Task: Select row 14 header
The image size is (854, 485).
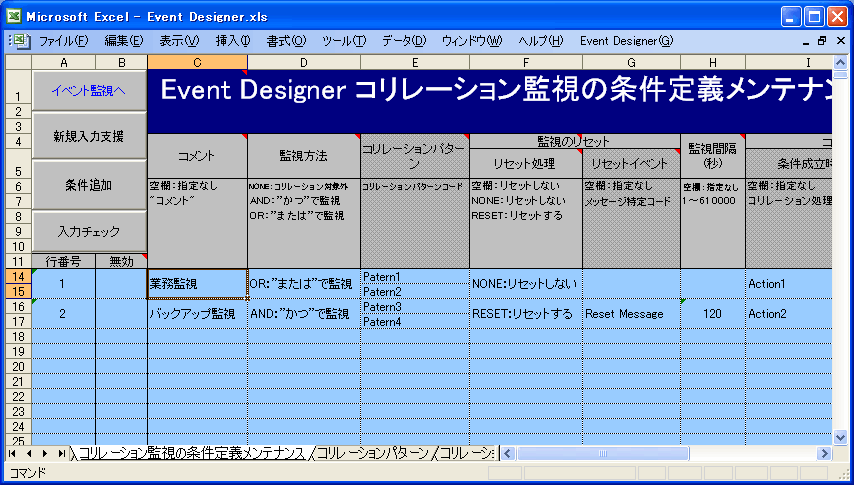Action: (x=19, y=276)
